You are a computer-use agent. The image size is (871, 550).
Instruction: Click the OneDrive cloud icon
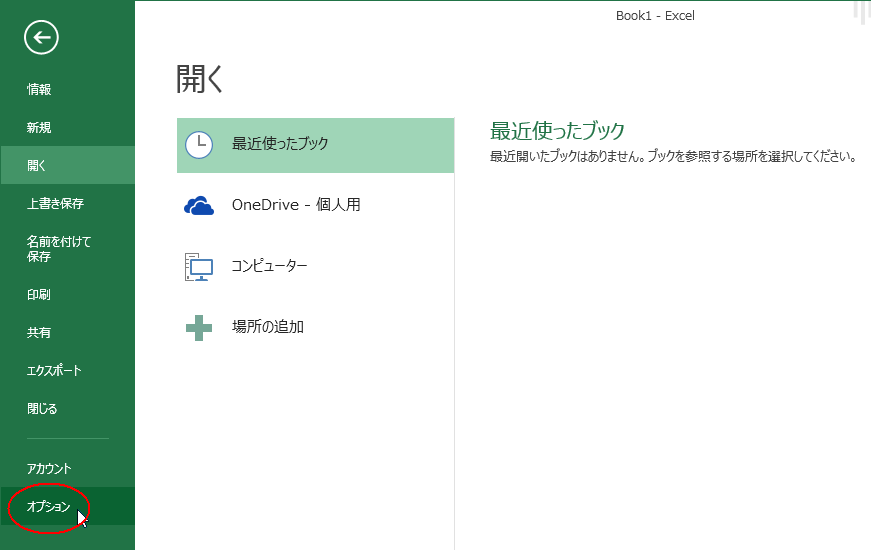[x=199, y=206]
